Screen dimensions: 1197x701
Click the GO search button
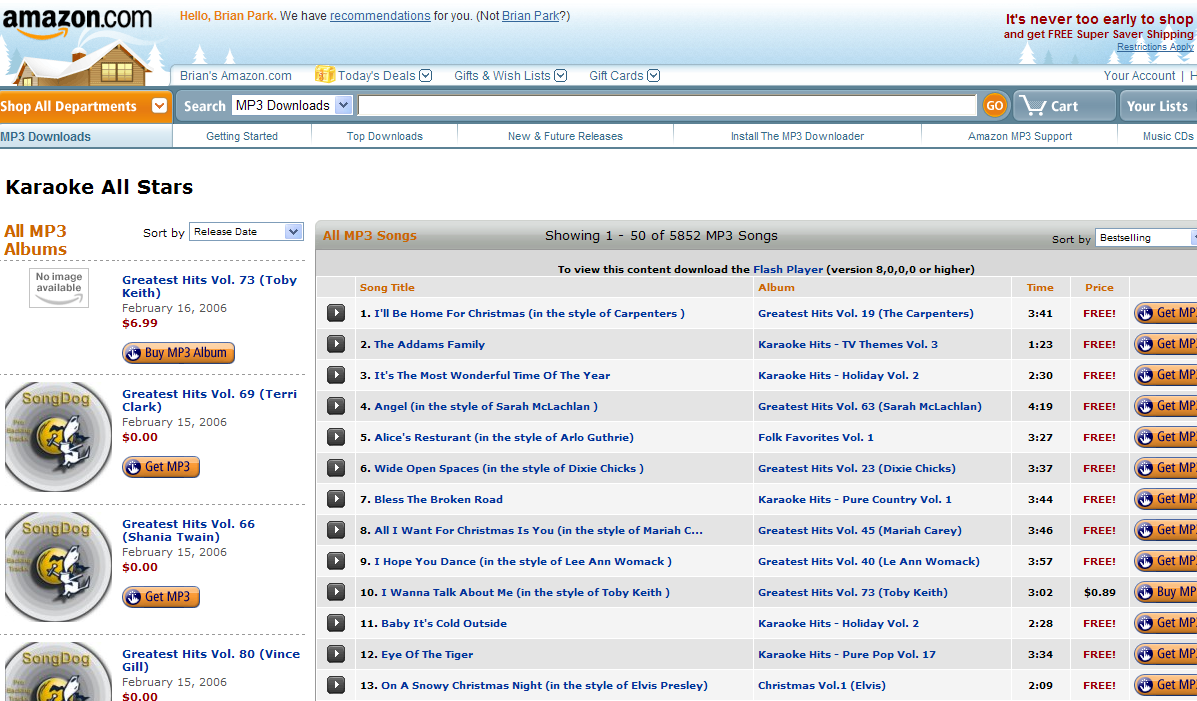(x=994, y=106)
